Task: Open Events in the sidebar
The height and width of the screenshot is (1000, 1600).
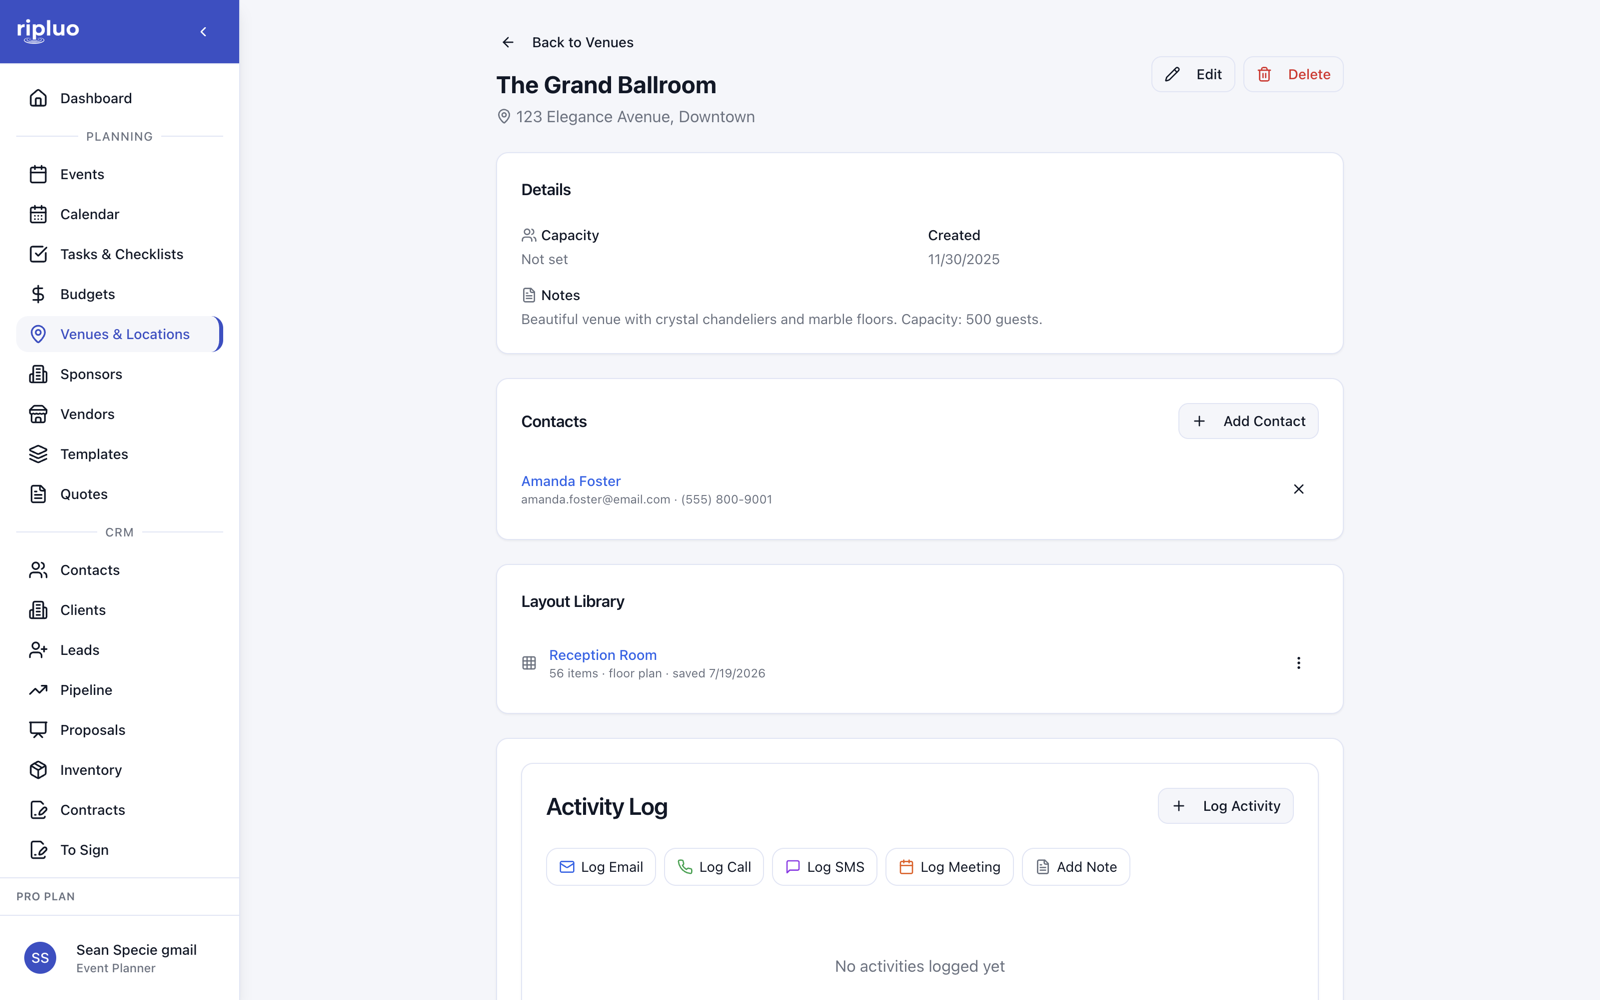Action: coord(119,174)
